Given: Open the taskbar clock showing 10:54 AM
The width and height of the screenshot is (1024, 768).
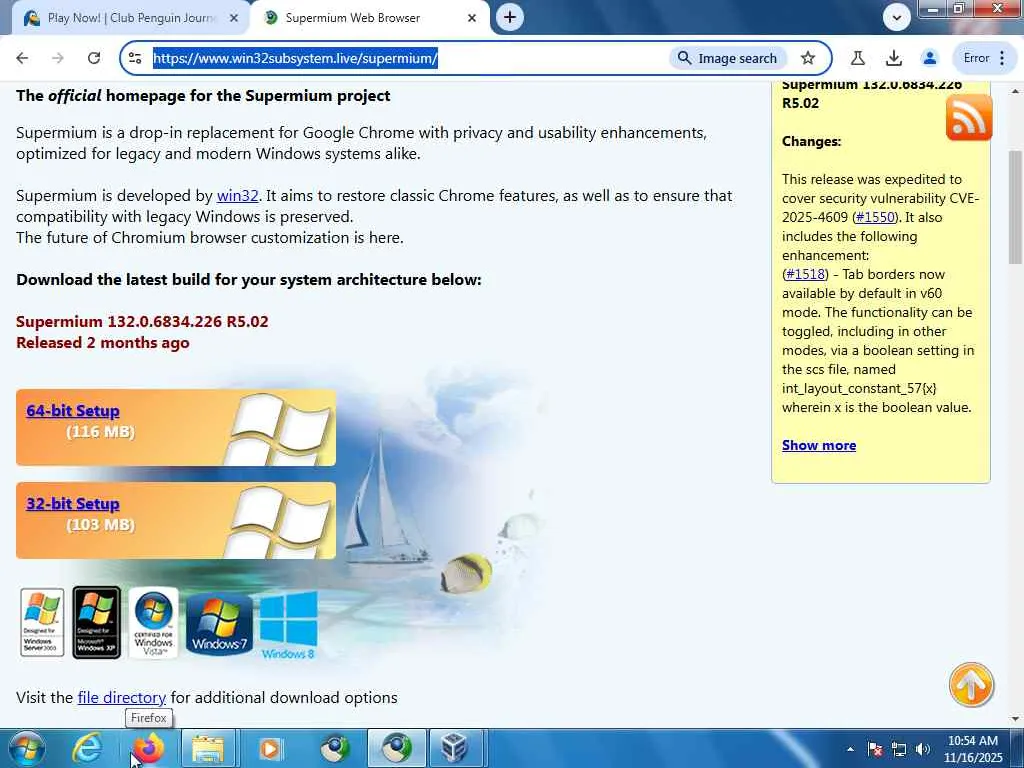Looking at the screenshot, I should [972, 749].
